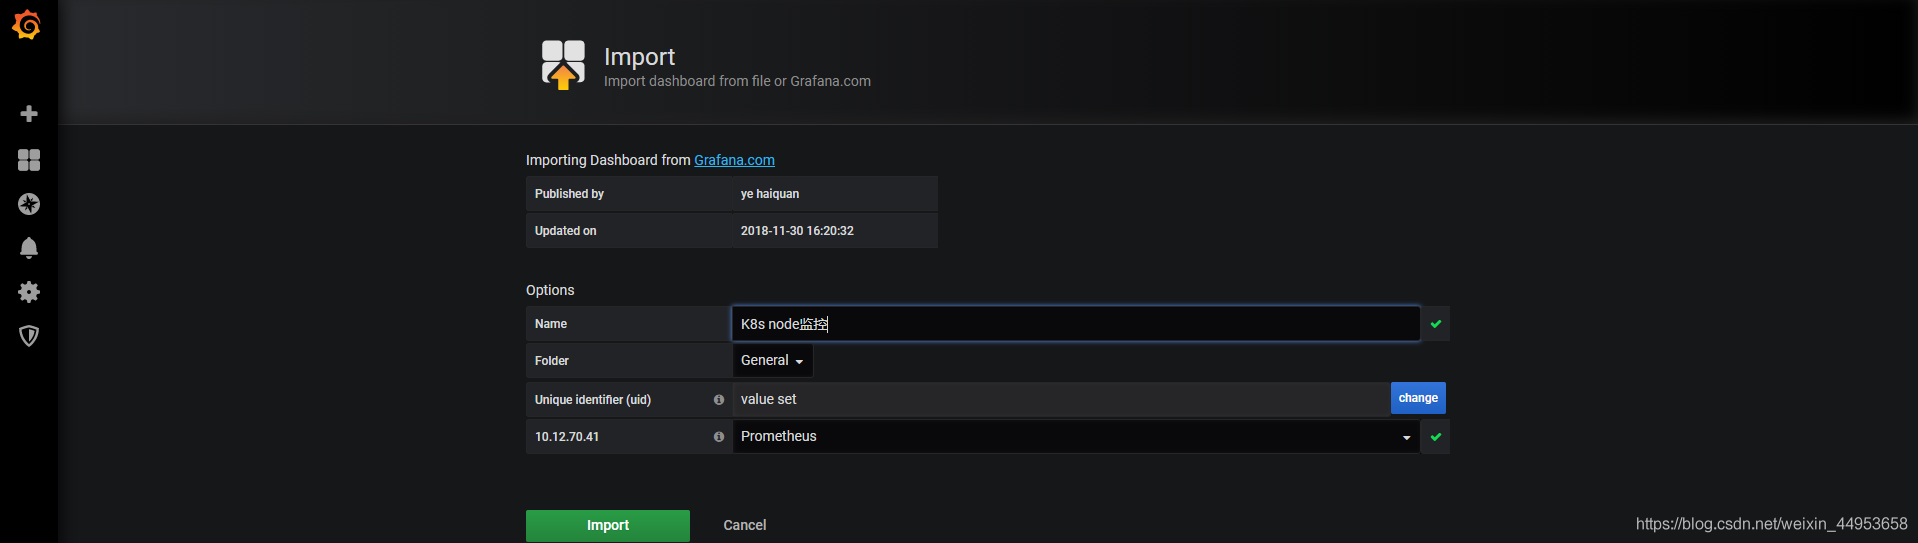Open the Explore compass icon

click(x=29, y=204)
